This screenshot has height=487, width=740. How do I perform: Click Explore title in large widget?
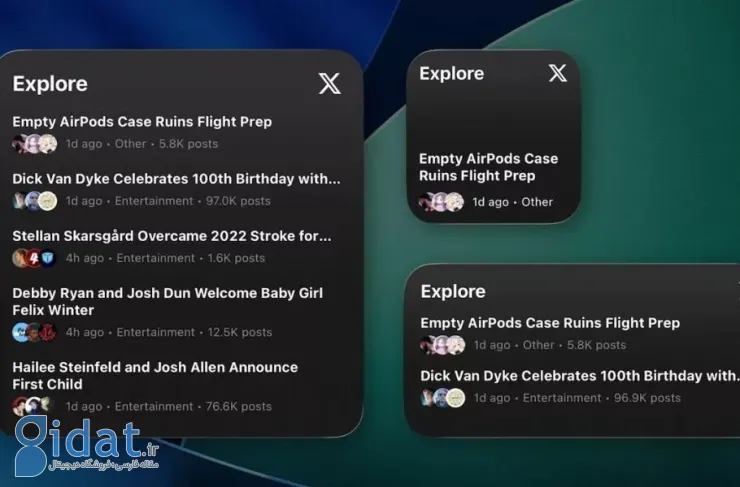click(x=50, y=84)
